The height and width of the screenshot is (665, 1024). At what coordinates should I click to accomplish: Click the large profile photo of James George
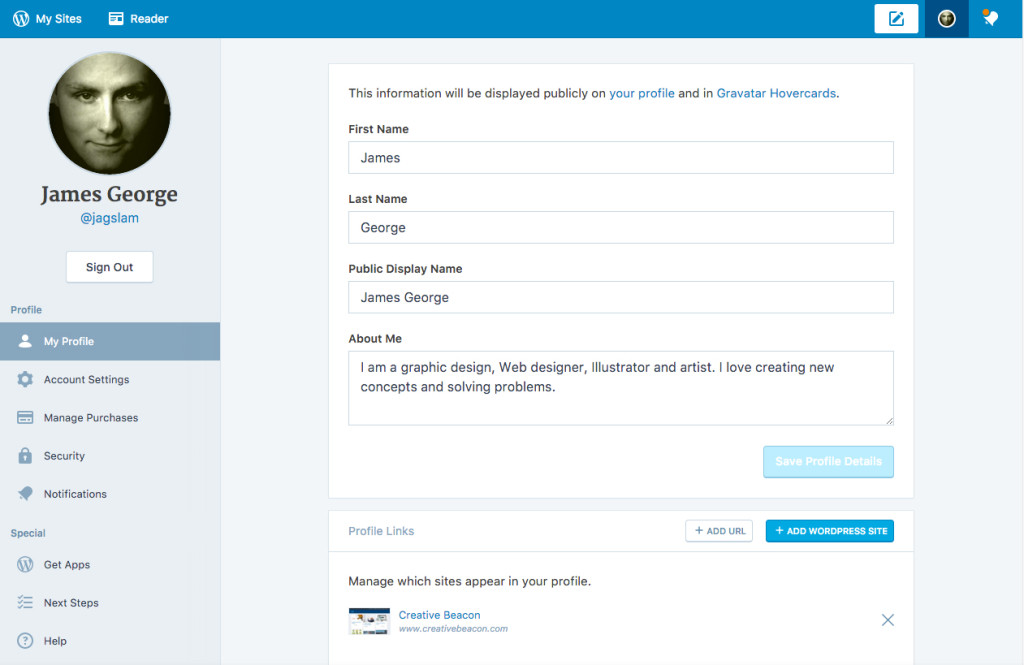coord(110,114)
